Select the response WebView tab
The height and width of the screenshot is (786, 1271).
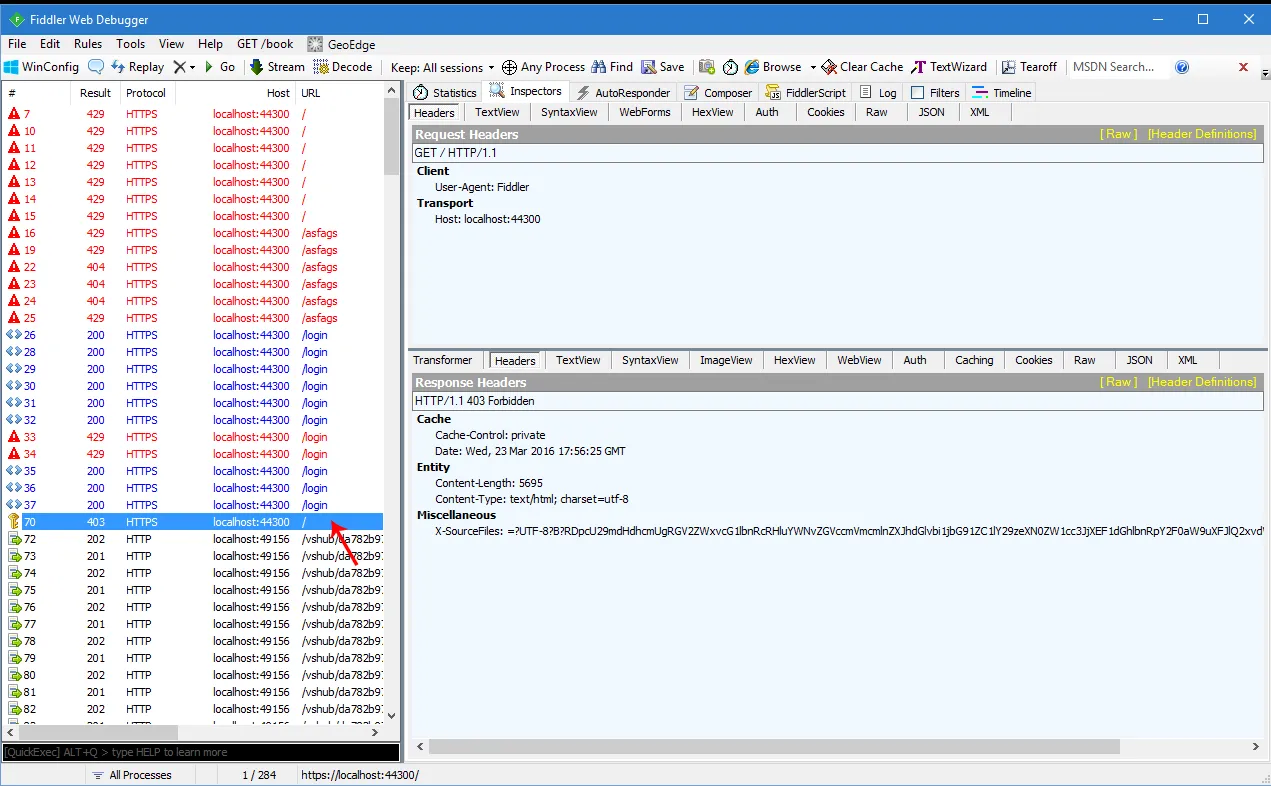click(859, 361)
